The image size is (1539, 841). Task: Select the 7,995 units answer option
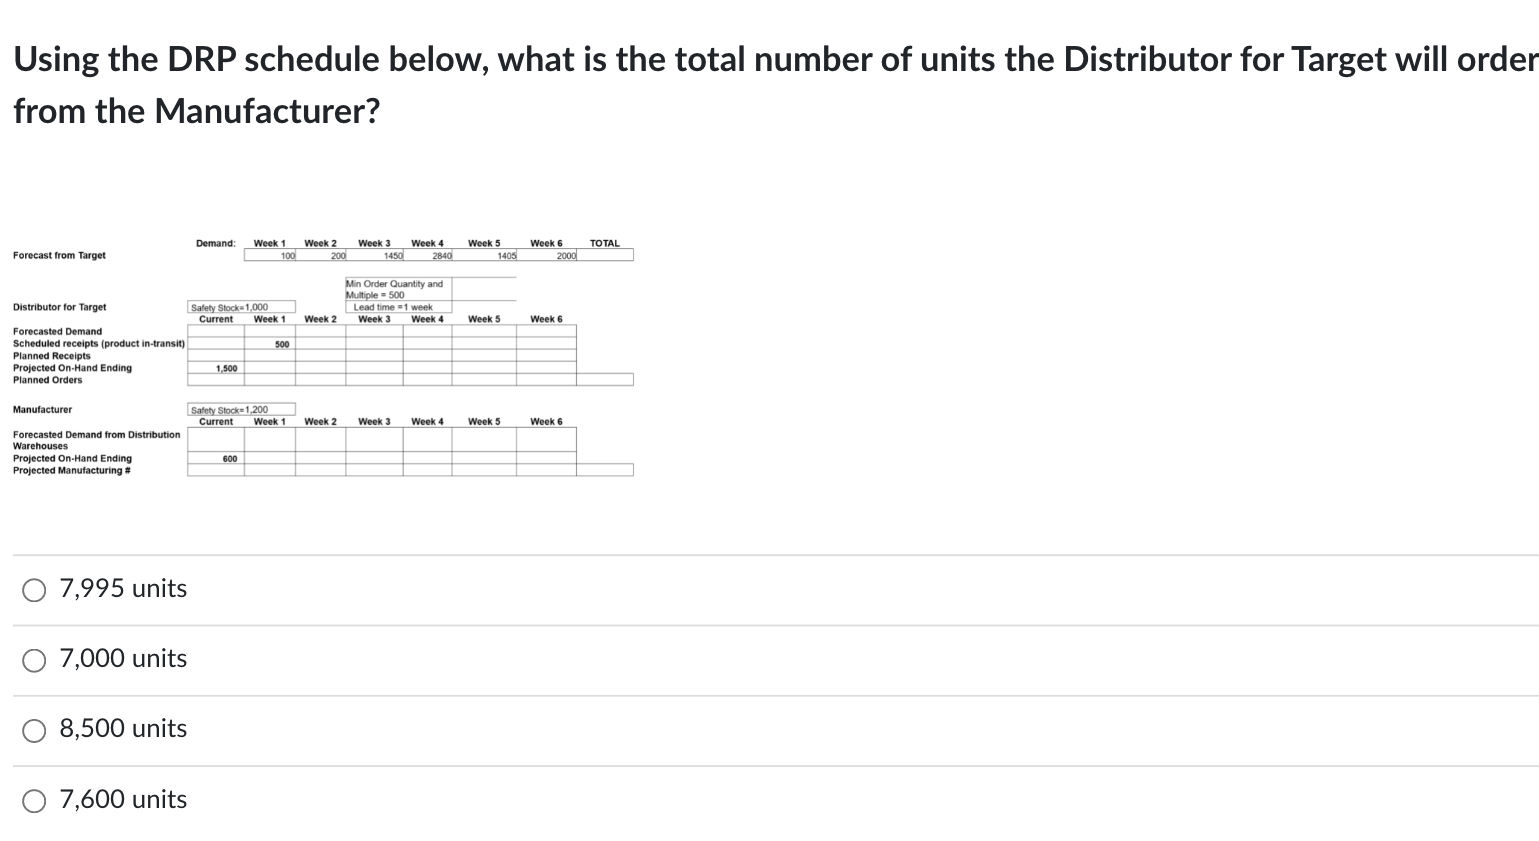click(x=33, y=589)
